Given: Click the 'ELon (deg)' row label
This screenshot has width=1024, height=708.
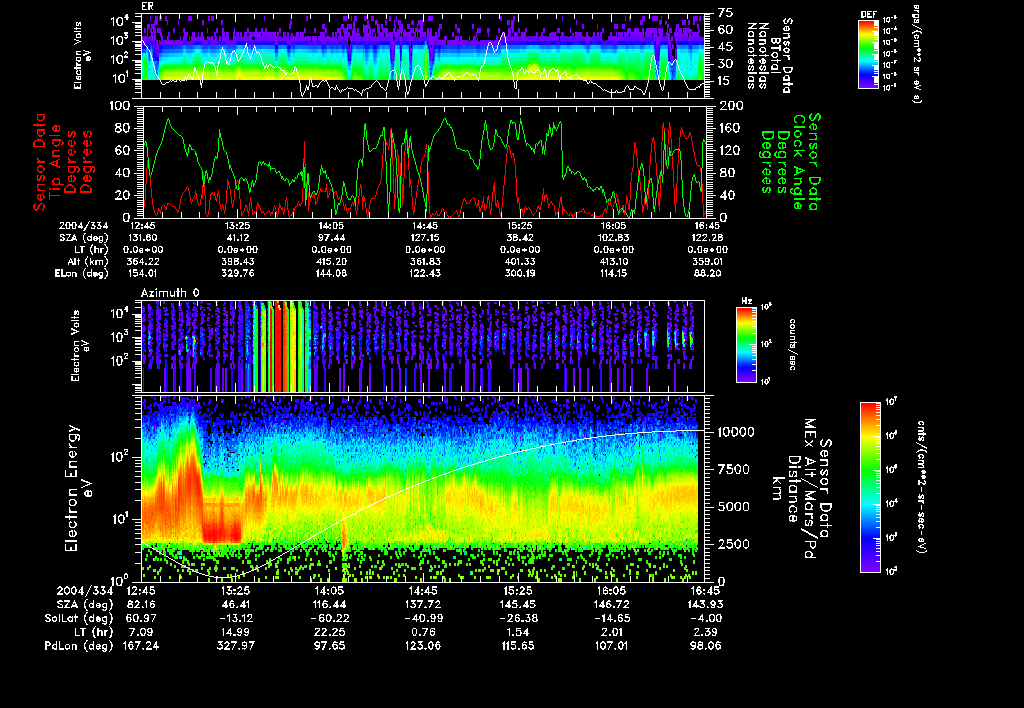Looking at the screenshot, I should [x=82, y=274].
